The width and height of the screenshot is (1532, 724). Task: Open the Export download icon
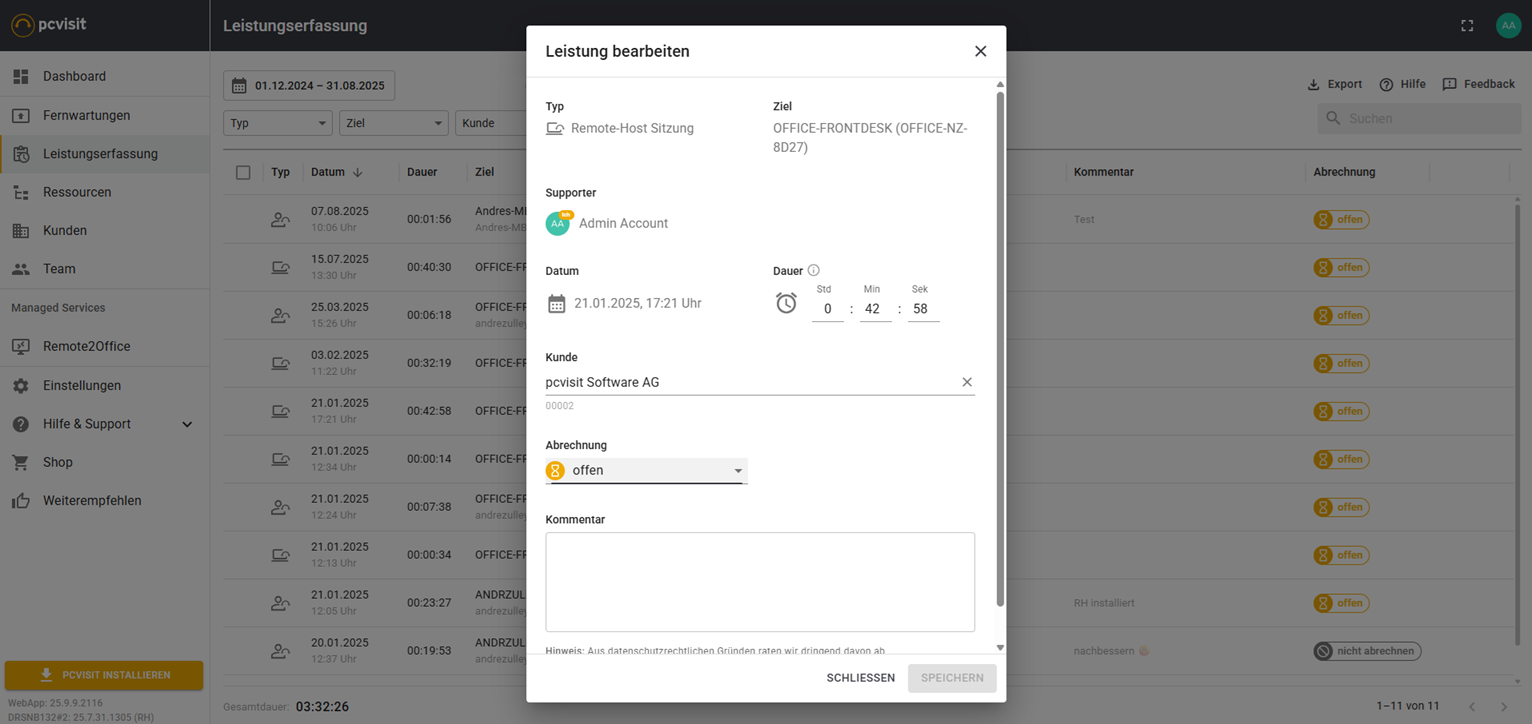click(x=1314, y=85)
